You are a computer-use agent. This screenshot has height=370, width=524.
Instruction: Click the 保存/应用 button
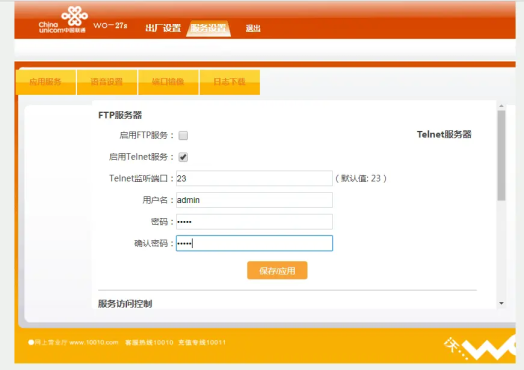pos(277,270)
